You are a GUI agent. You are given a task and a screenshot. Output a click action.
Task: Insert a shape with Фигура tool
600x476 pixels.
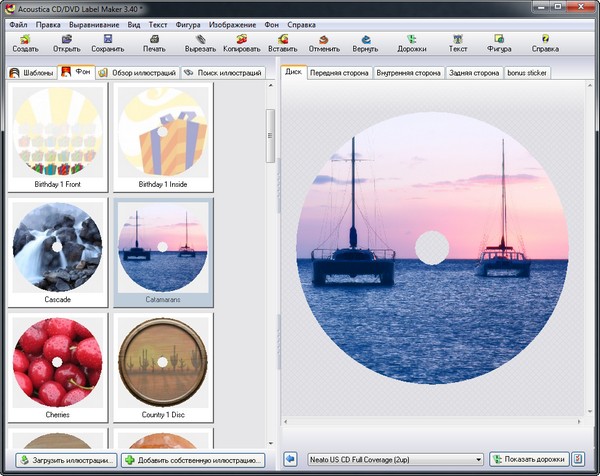click(x=499, y=42)
